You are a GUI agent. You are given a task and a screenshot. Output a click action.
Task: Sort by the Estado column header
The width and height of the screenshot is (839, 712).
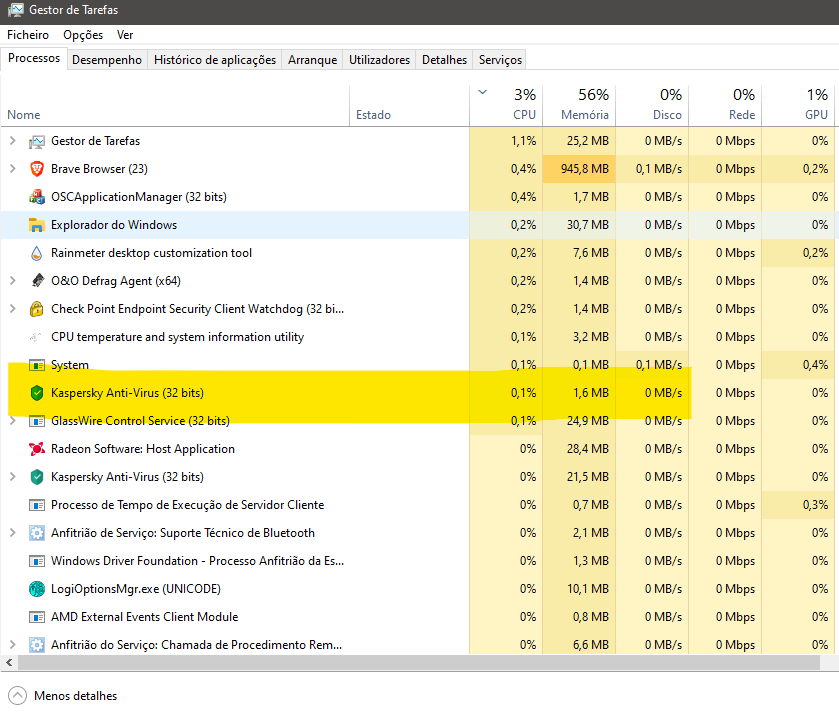409,106
